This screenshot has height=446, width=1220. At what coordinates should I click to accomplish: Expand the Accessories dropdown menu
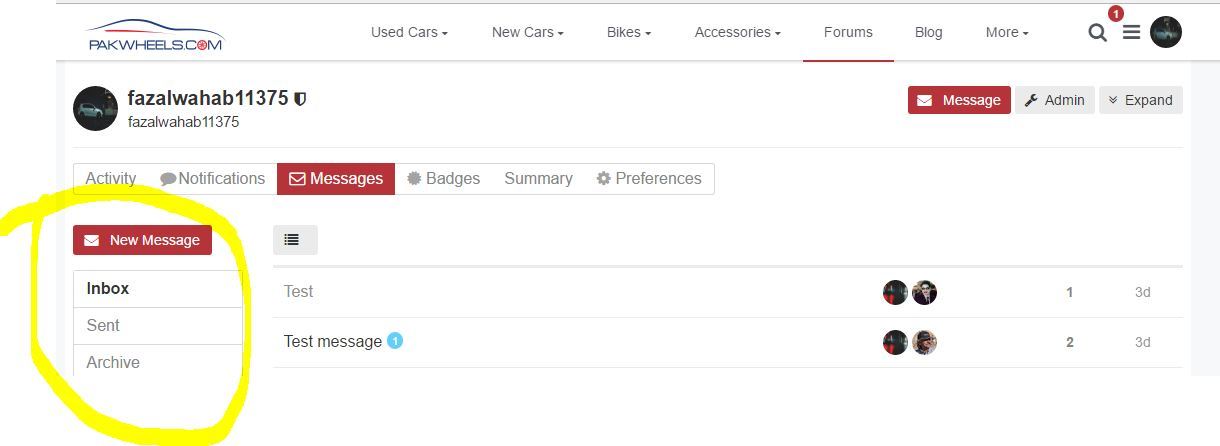[738, 32]
